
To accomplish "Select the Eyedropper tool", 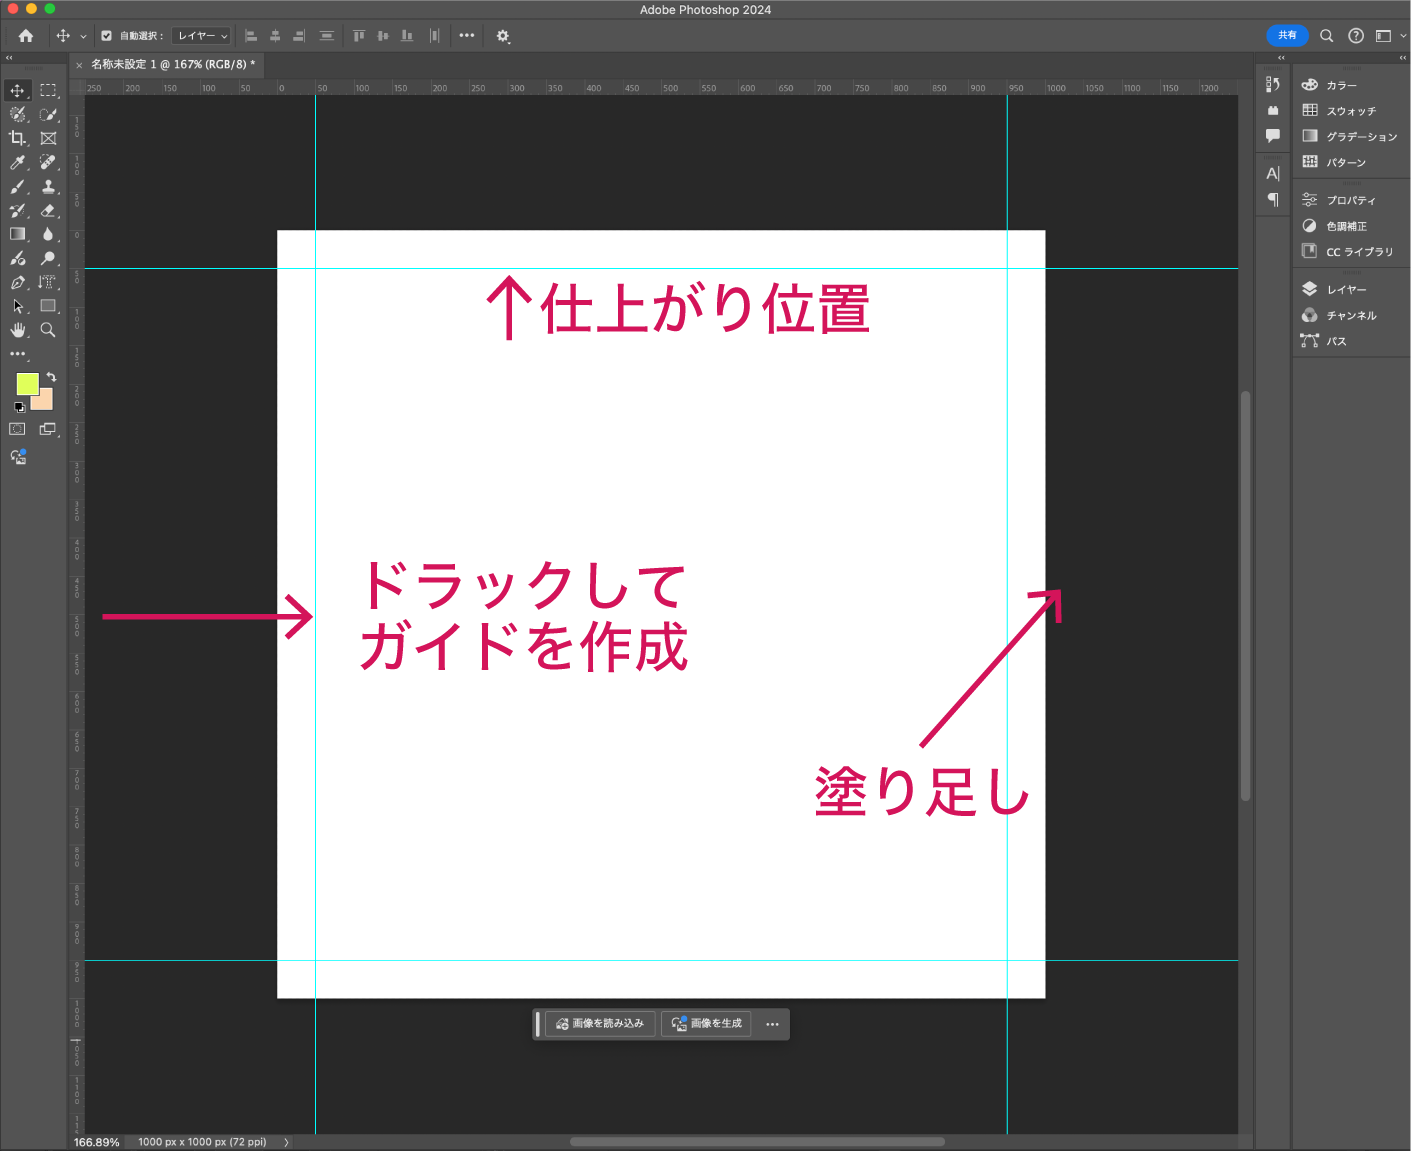I will point(17,162).
